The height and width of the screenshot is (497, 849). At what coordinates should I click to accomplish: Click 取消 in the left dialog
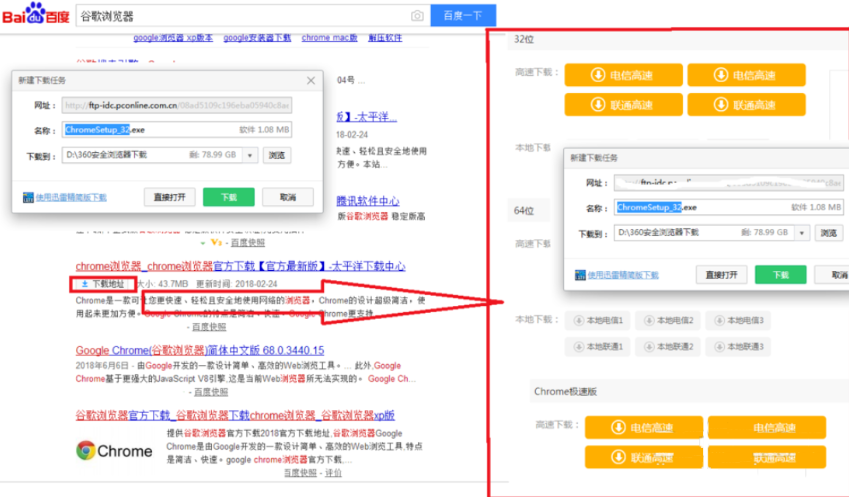288,197
